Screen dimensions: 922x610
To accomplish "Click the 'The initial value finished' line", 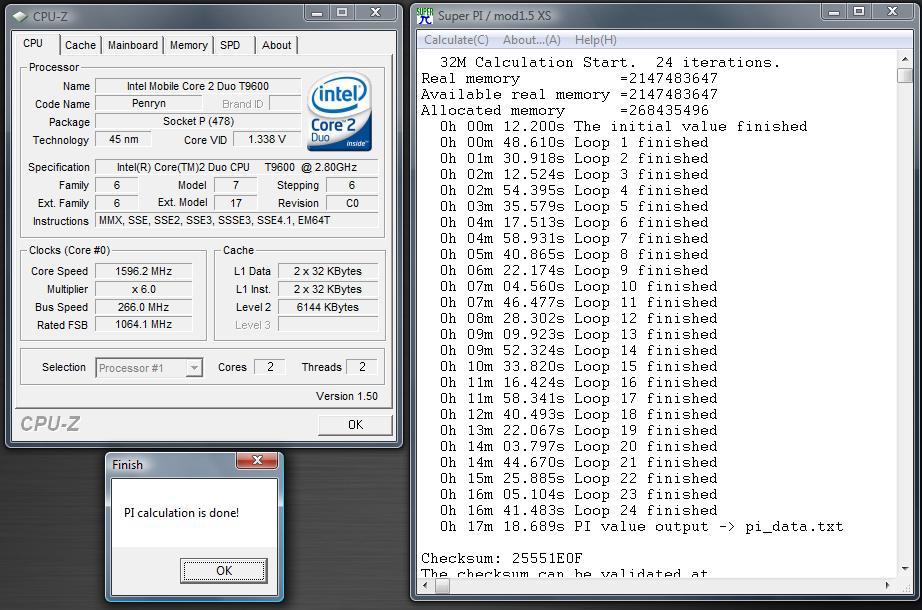I will (x=623, y=126).
